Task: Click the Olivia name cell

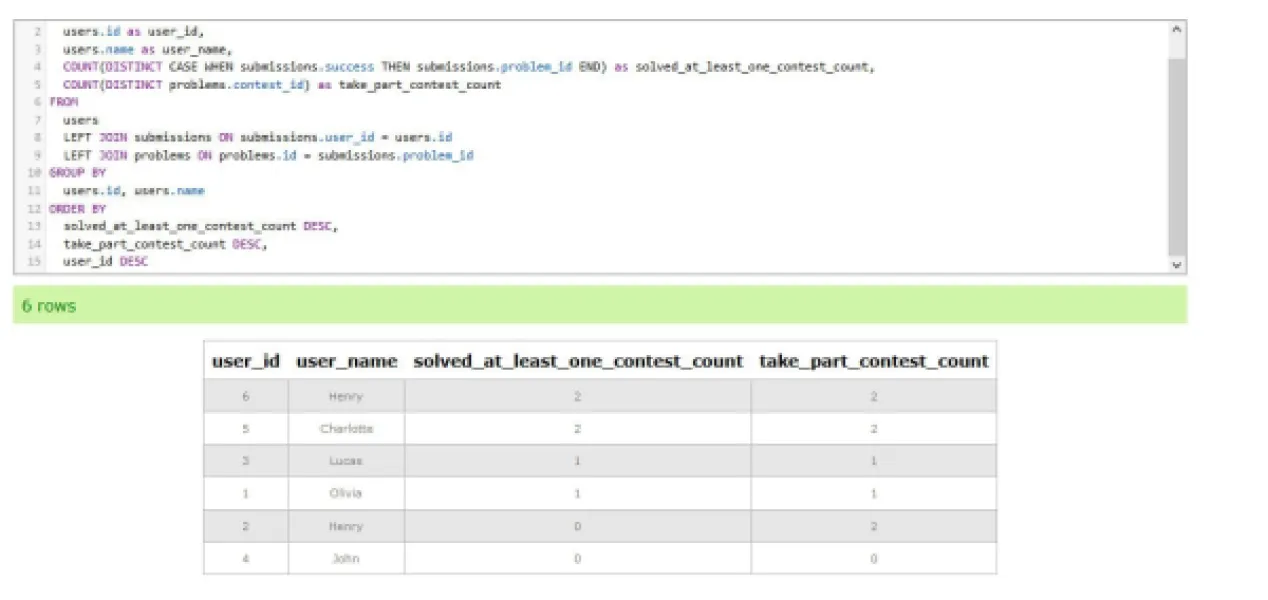Action: tap(346, 493)
